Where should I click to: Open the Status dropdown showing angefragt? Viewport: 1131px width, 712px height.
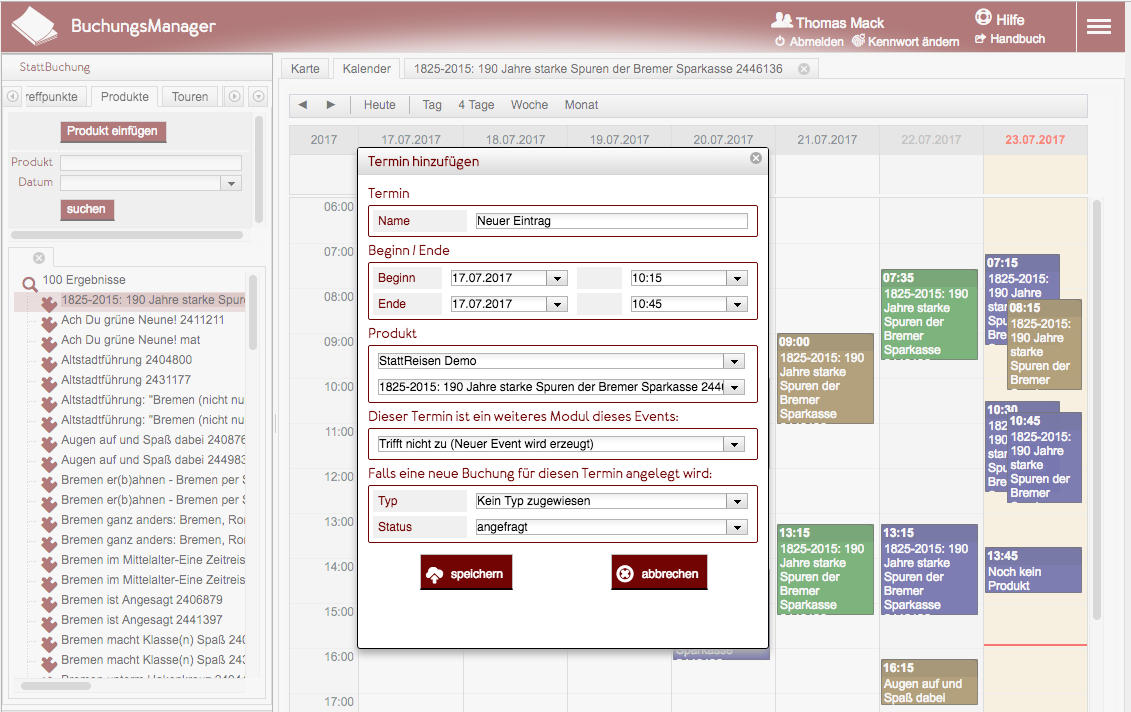click(x=737, y=527)
